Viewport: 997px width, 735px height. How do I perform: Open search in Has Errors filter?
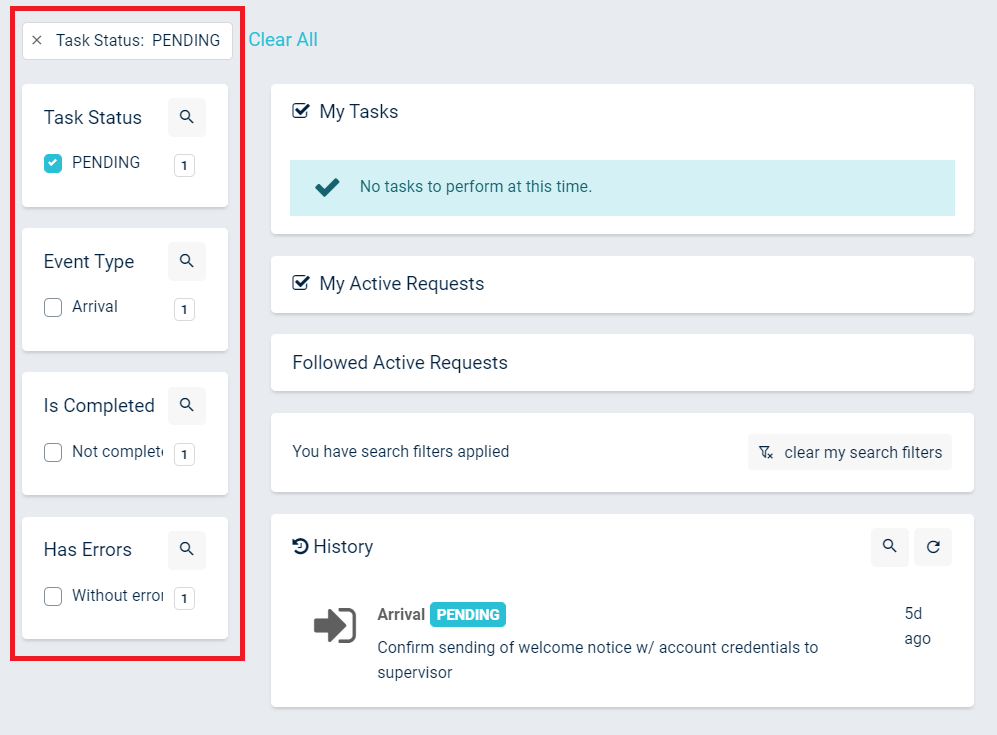click(x=186, y=549)
